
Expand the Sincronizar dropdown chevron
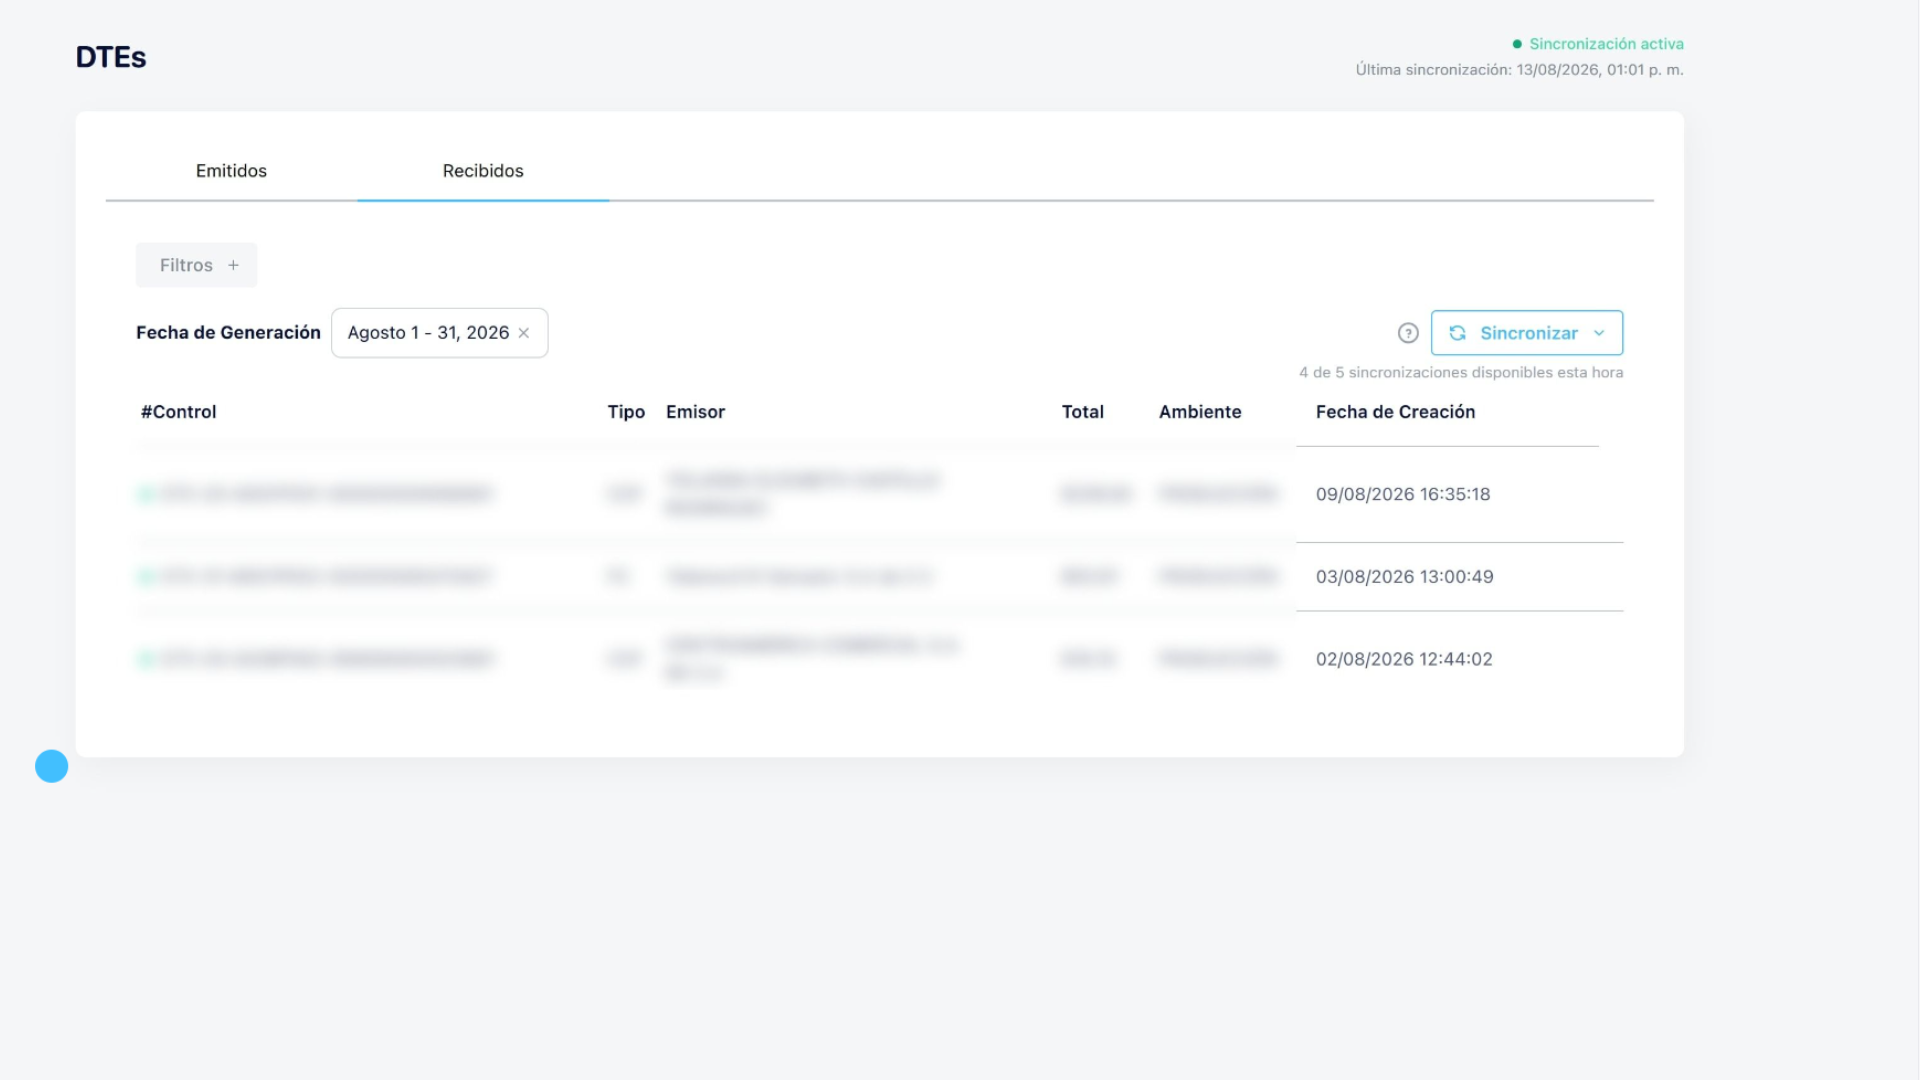(x=1599, y=333)
